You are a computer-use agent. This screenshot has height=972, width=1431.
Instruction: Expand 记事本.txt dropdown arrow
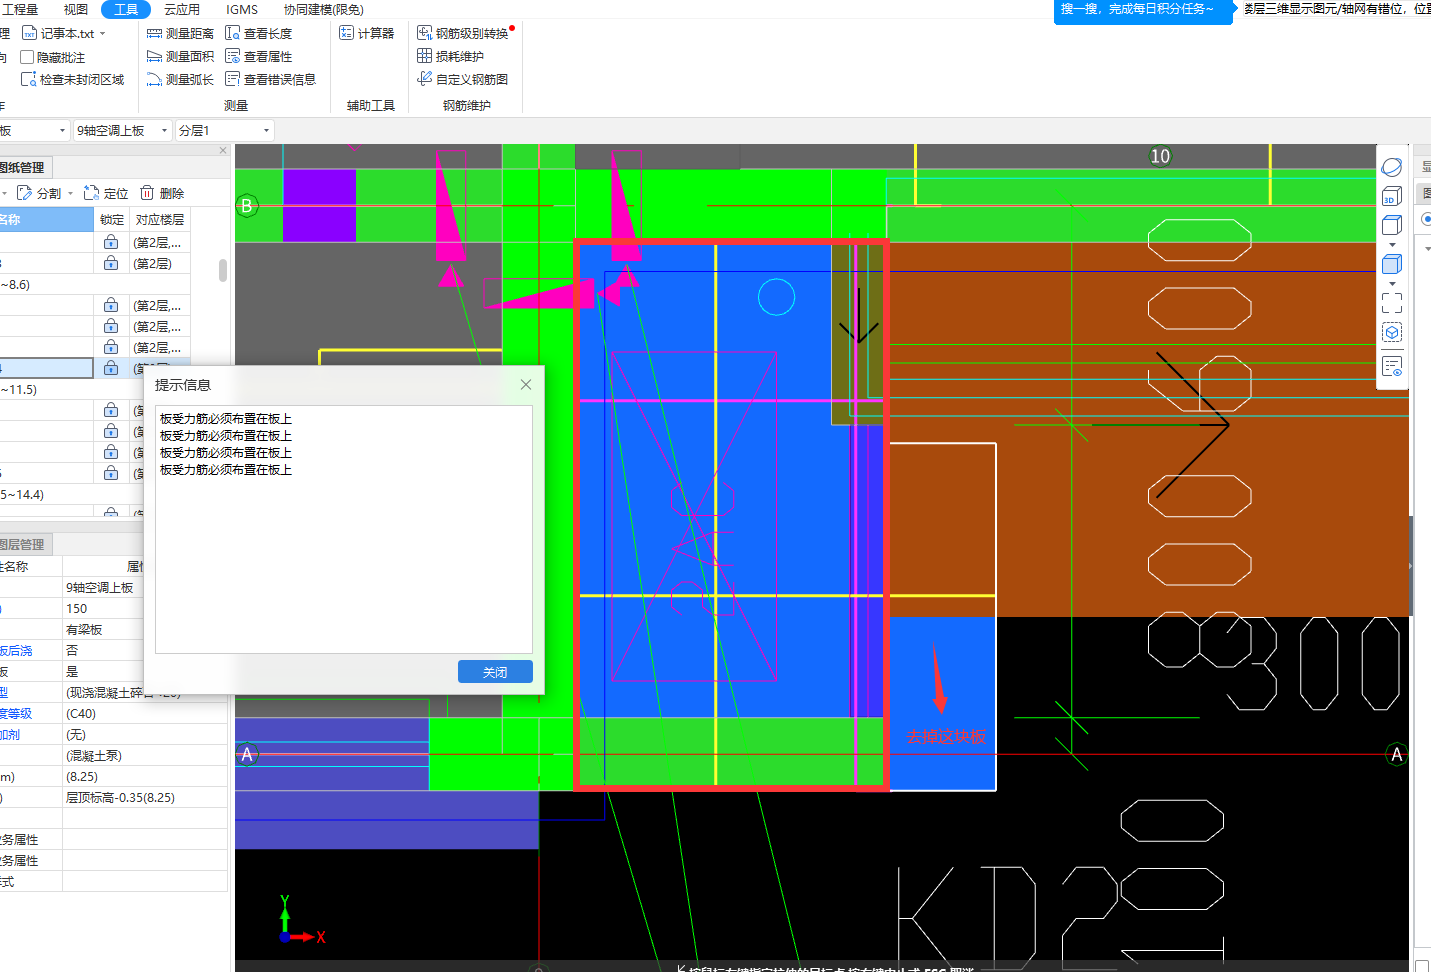coord(102,34)
